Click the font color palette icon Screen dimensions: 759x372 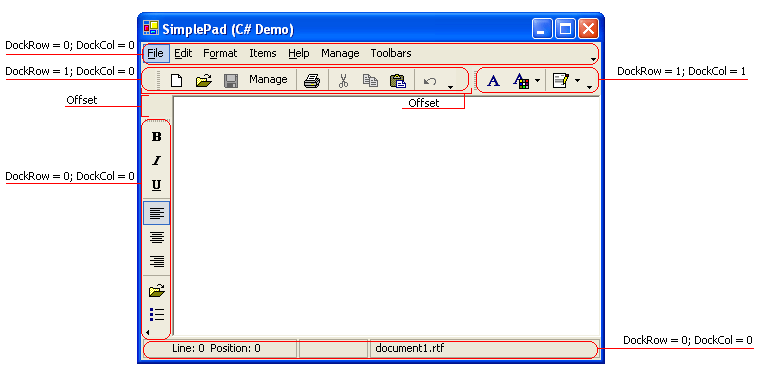tap(521, 81)
